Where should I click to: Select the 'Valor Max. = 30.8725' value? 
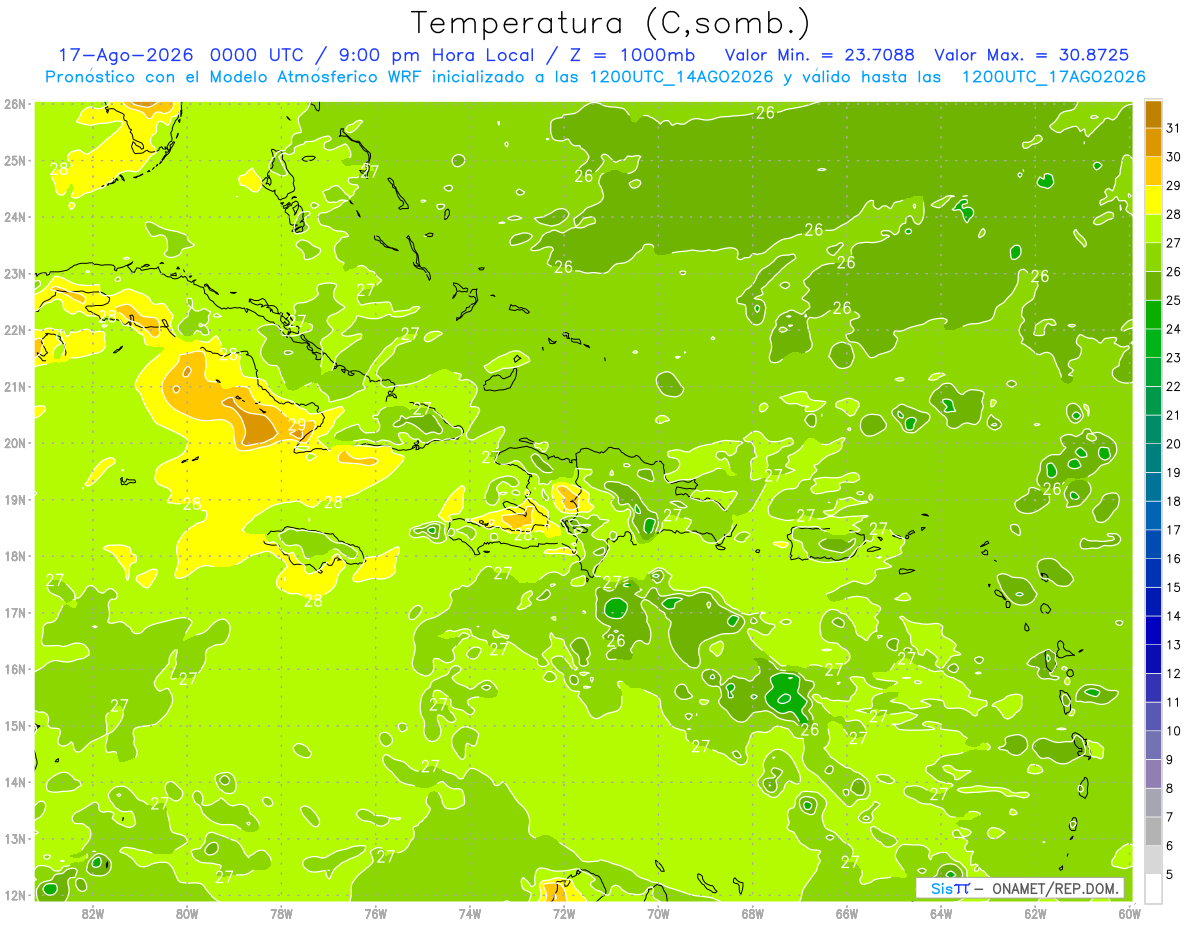pyautogui.click(x=1032, y=55)
